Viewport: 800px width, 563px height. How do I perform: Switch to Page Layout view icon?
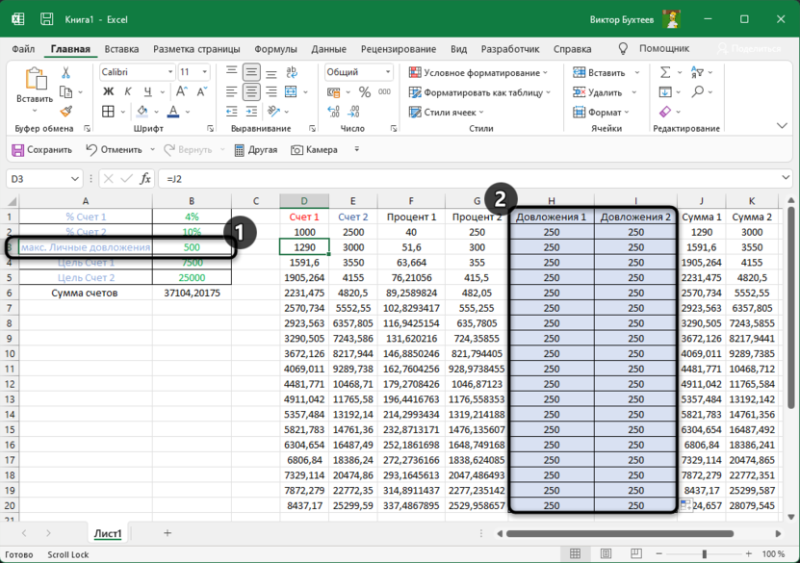click(606, 554)
